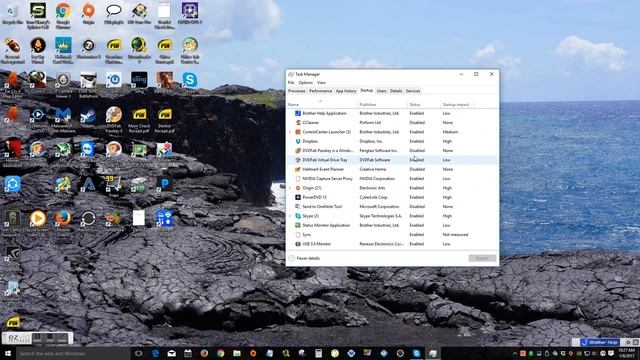Click the Search the web and Windows box
Image resolution: width=640 pixels, height=360 pixels.
[x=73, y=353]
